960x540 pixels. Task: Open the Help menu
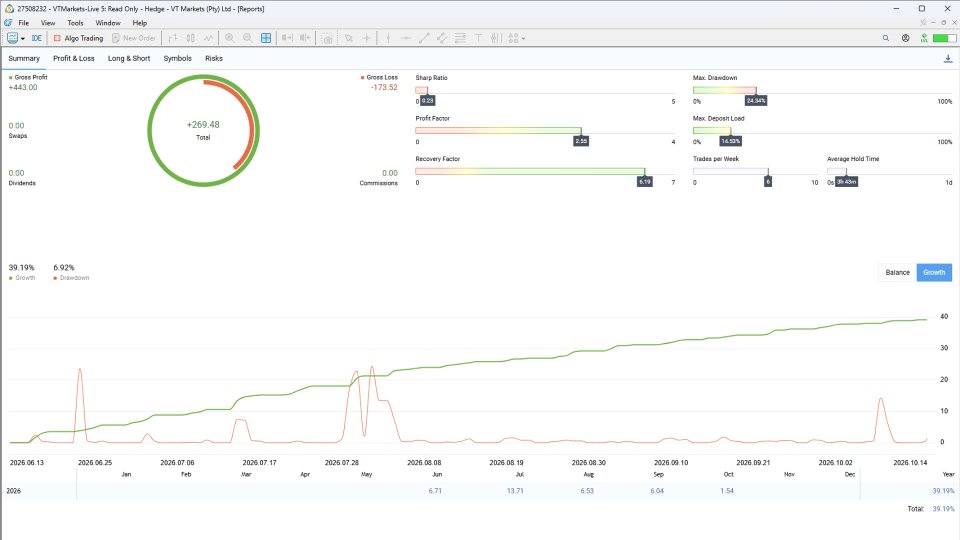[x=140, y=23]
